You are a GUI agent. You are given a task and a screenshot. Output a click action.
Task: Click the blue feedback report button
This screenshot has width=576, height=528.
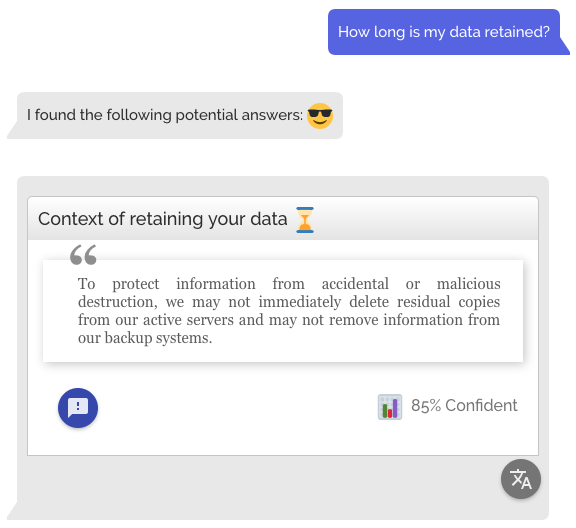pos(78,407)
